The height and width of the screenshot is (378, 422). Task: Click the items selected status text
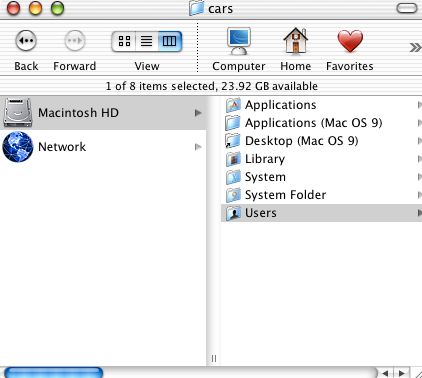[x=212, y=86]
